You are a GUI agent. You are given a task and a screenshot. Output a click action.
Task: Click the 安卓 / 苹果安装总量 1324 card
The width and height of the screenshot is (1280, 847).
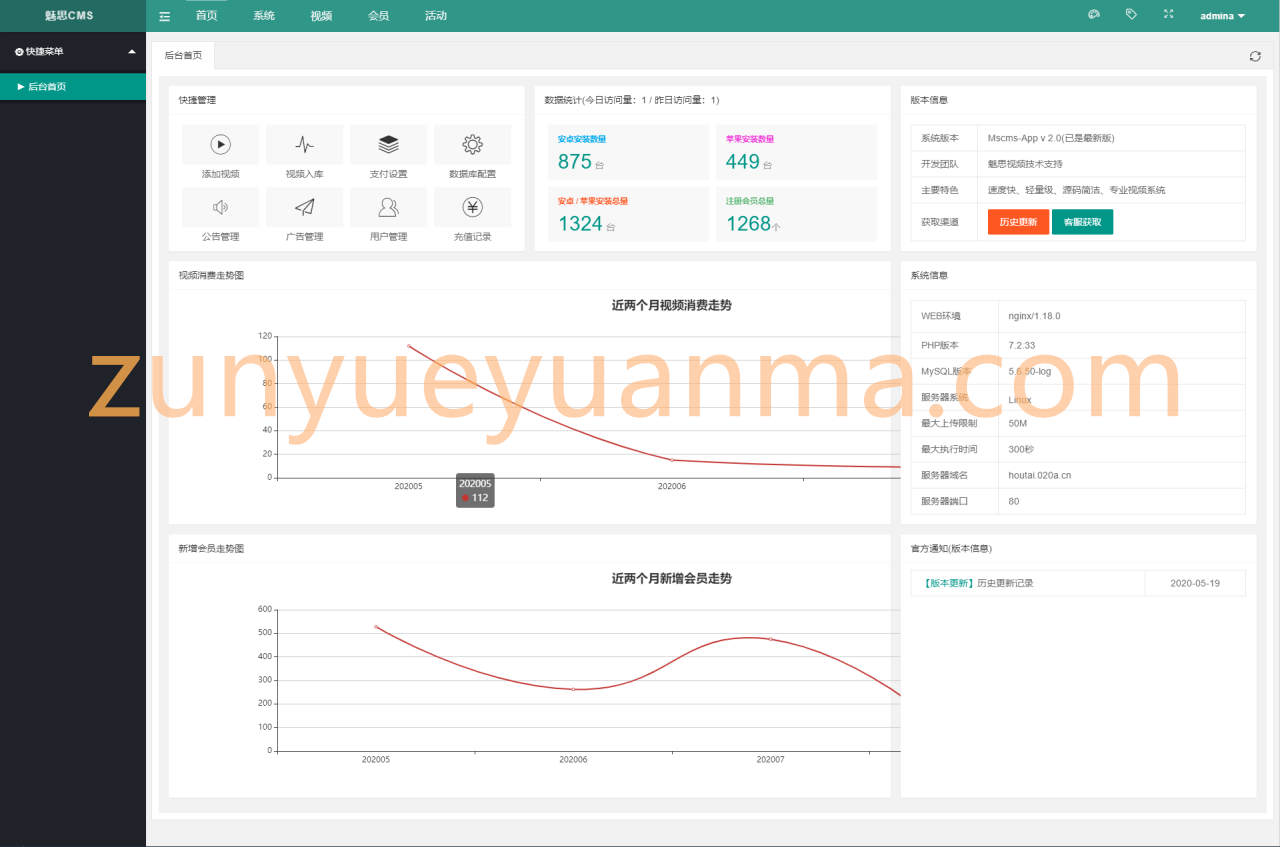pyautogui.click(x=628, y=214)
